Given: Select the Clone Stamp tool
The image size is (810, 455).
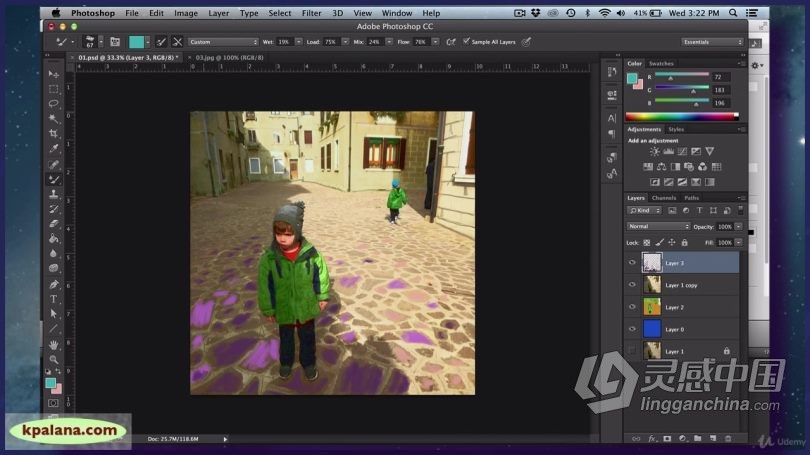Looking at the screenshot, I should point(53,194).
